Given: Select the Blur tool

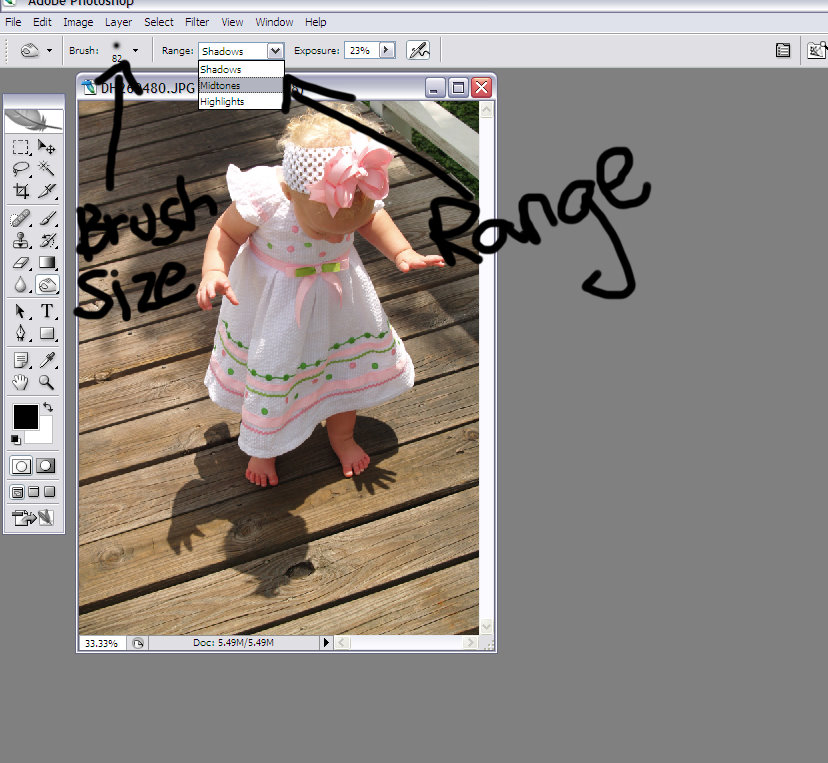Looking at the screenshot, I should point(21,285).
